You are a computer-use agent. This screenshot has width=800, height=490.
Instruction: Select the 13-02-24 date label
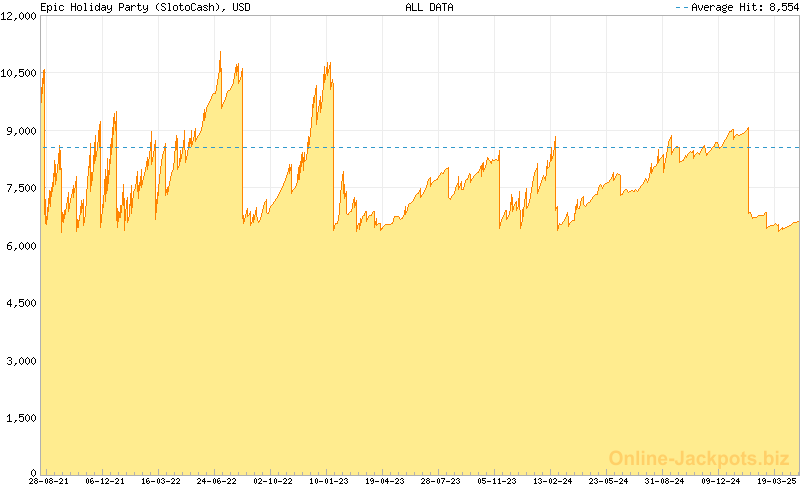(x=552, y=481)
